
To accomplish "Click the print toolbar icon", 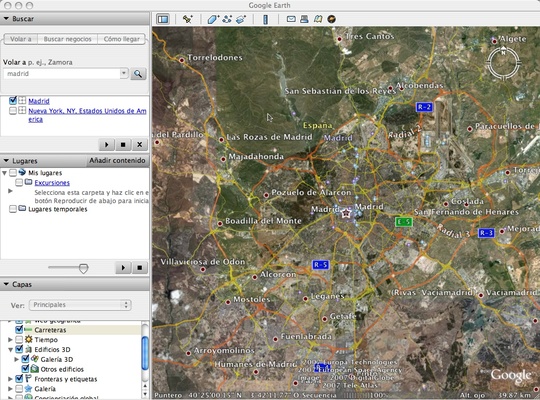I will tap(304, 19).
